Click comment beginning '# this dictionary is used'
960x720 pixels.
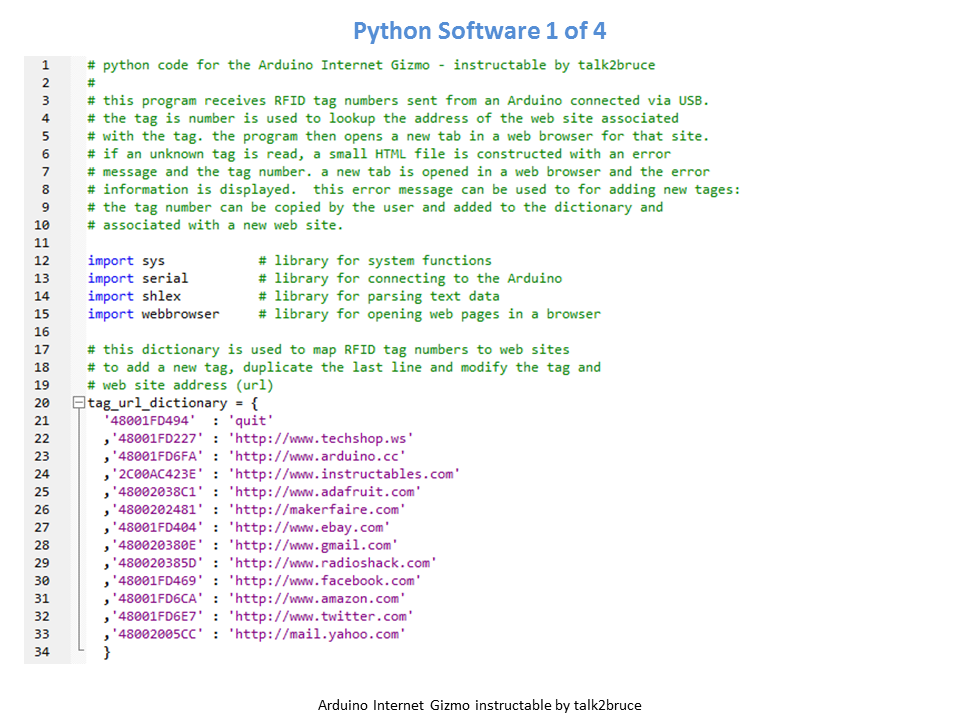point(328,350)
